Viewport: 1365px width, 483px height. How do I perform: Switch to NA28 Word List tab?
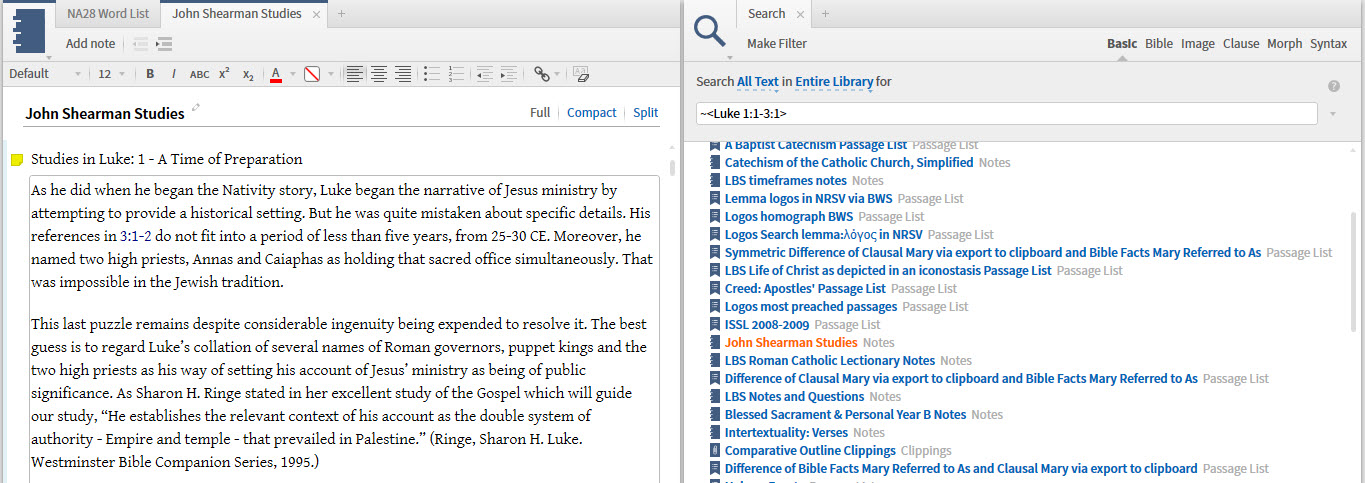[x=108, y=14]
